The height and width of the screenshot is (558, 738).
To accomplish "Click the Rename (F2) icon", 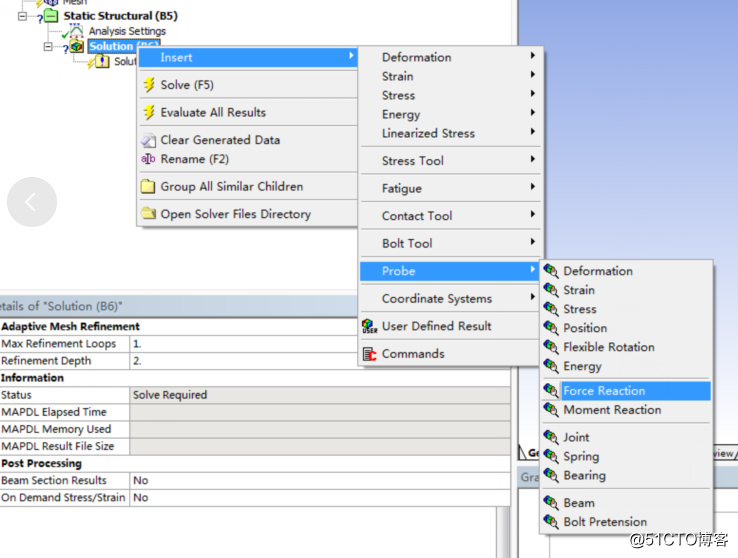I will coord(148,159).
